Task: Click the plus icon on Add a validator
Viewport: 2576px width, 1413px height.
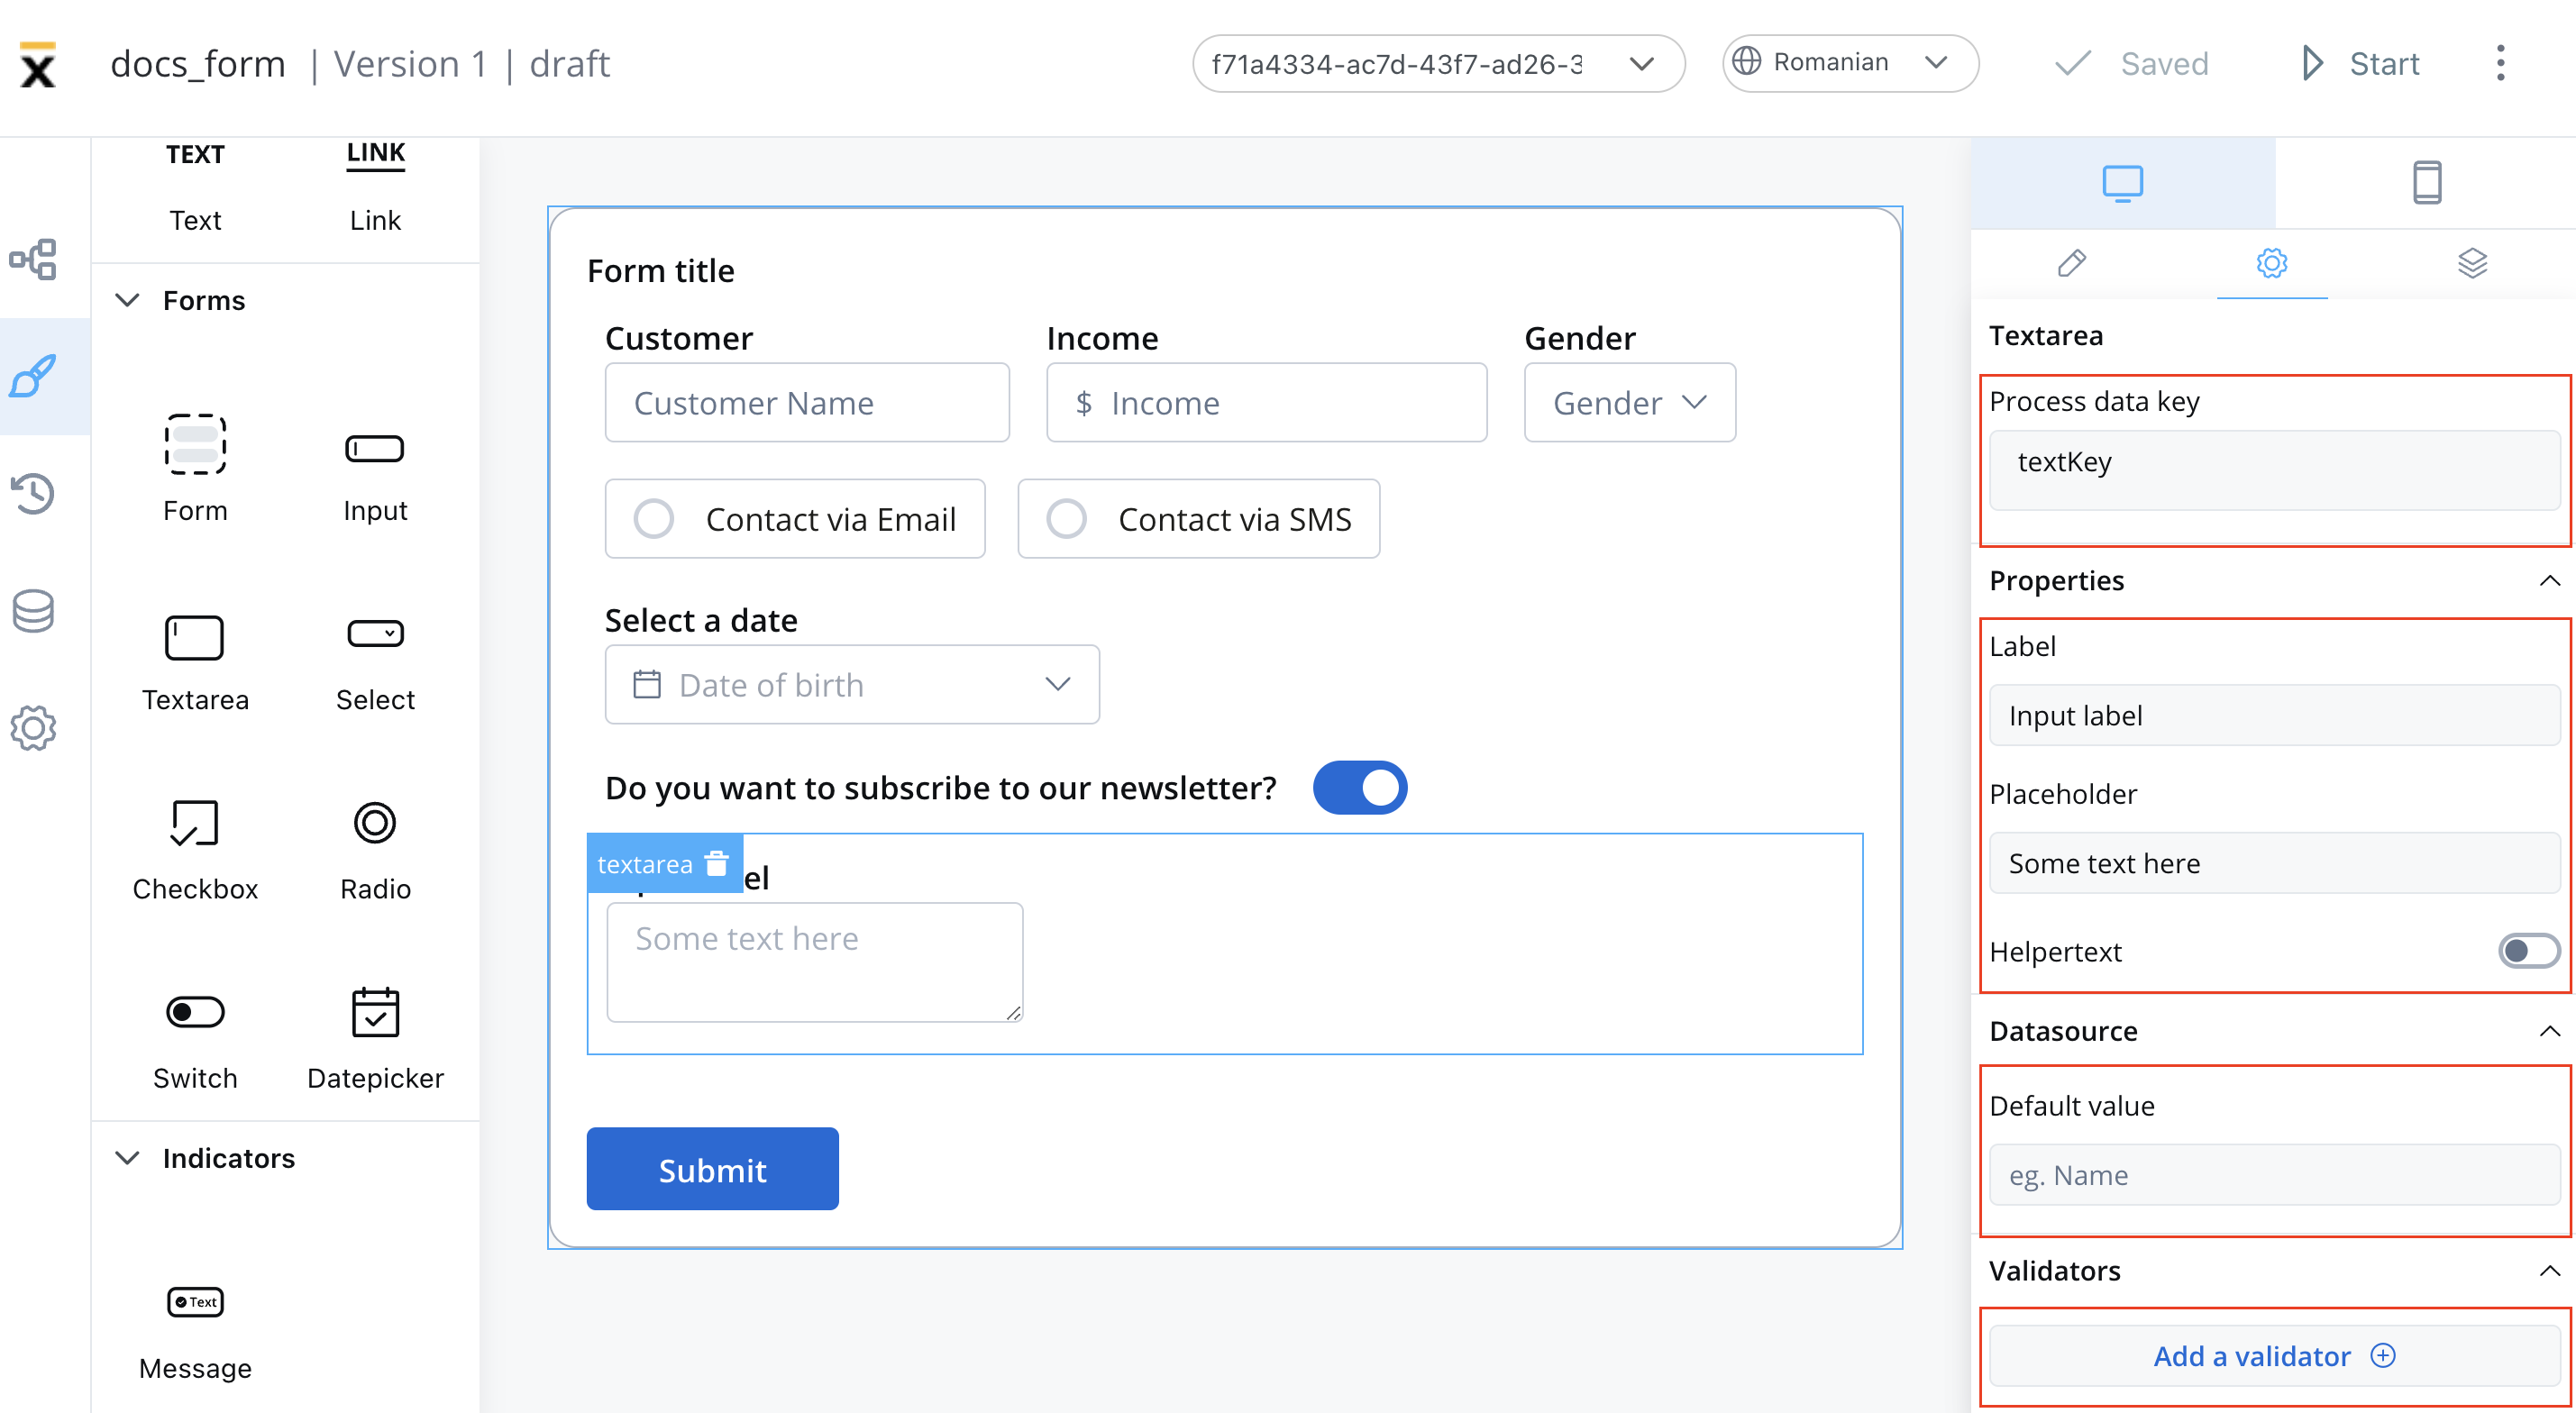Action: tap(2383, 1355)
